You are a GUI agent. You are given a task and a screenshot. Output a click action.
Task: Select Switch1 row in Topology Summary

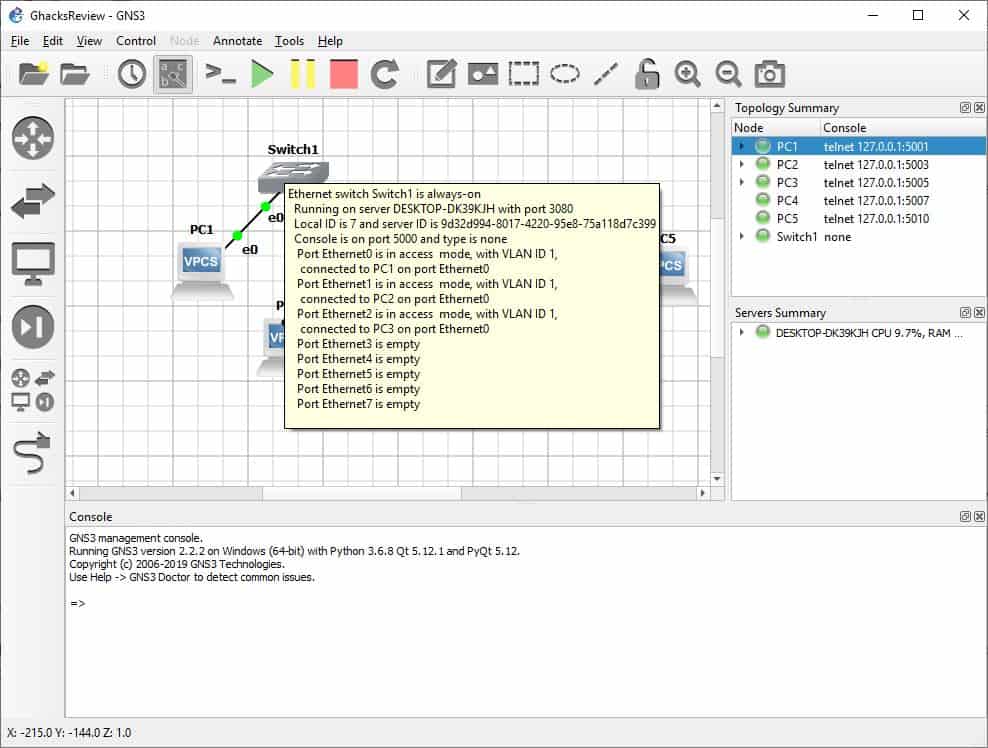859,236
